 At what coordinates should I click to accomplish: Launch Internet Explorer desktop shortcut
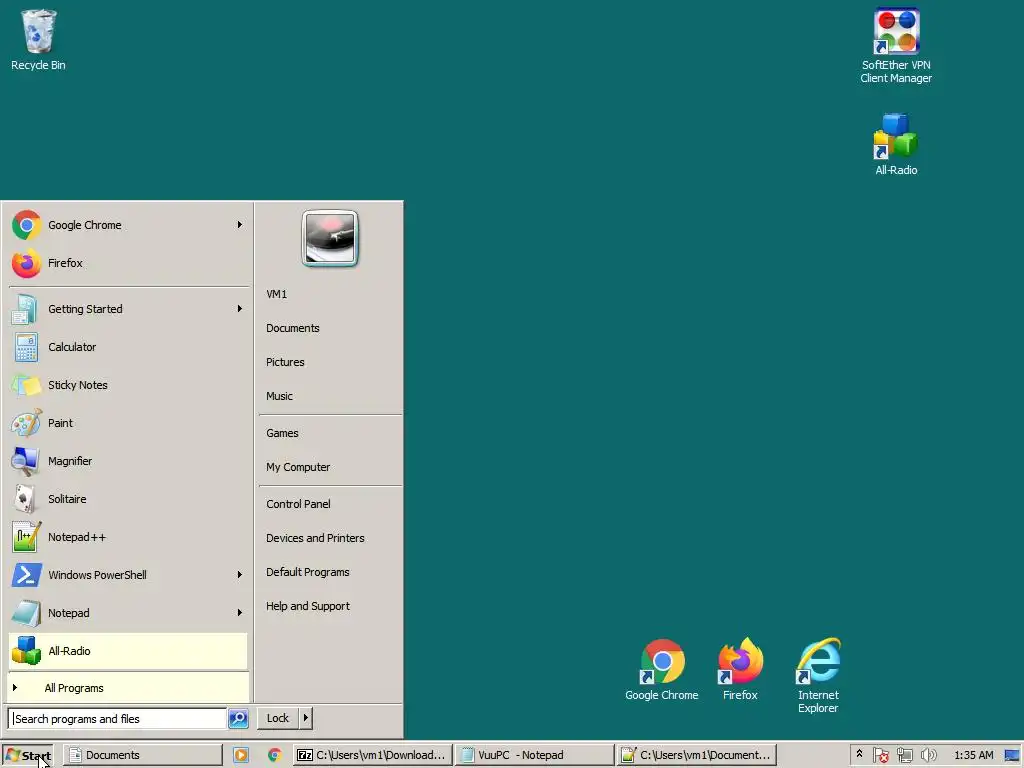[x=818, y=675]
